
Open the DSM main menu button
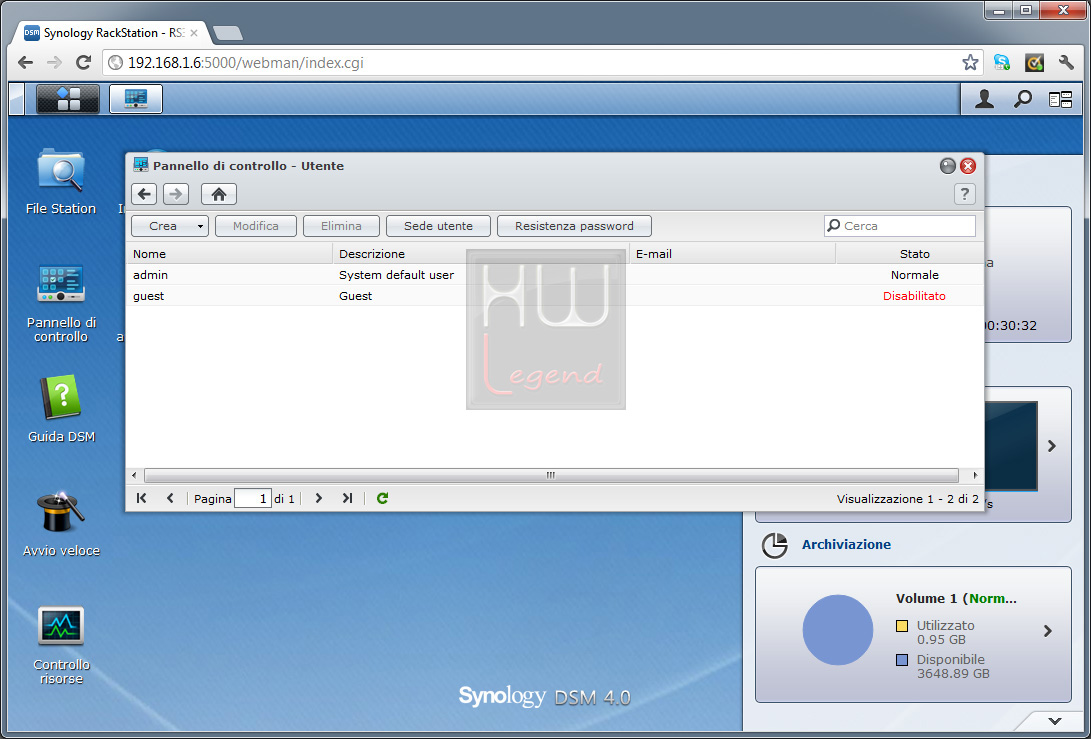tap(67, 99)
